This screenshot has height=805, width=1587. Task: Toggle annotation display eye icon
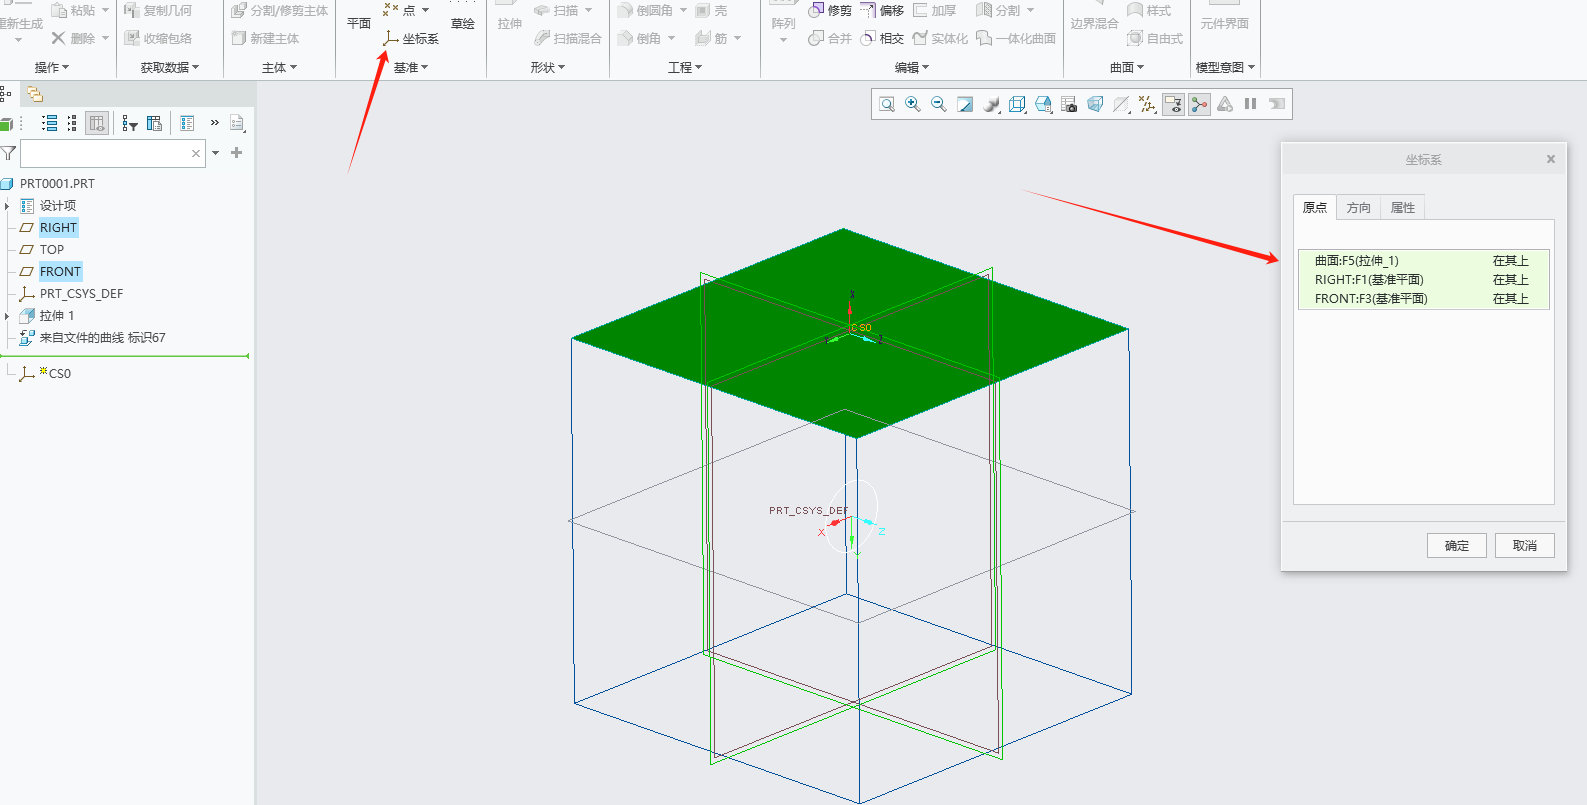(x=1173, y=104)
